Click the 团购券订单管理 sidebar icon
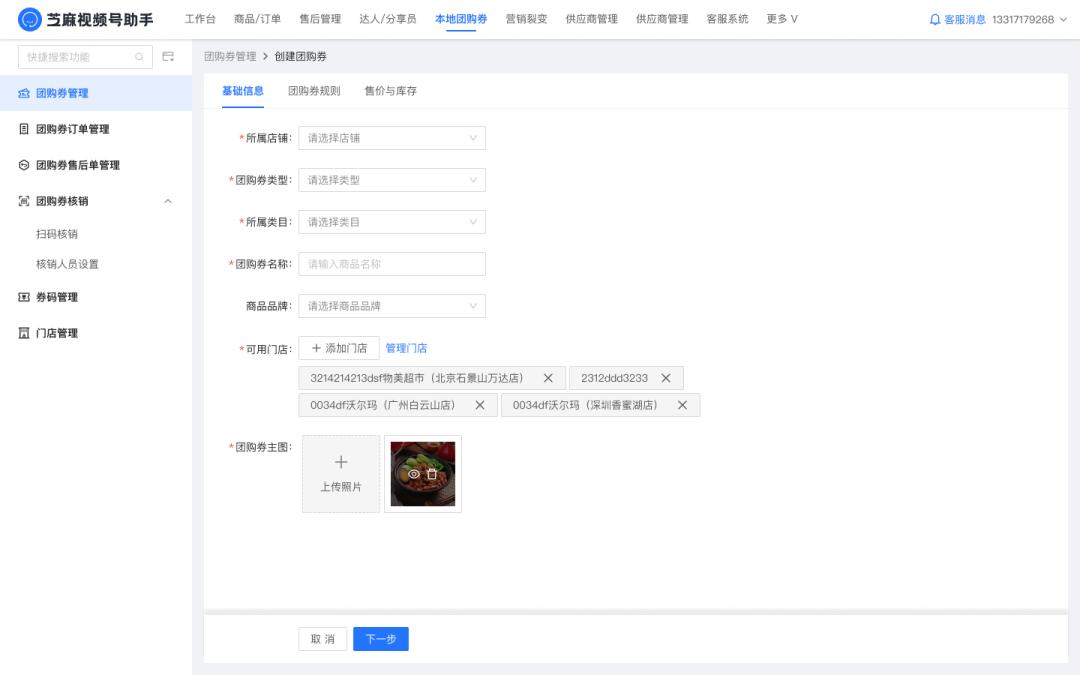Viewport: 1080px width, 675px height. [x=23, y=128]
